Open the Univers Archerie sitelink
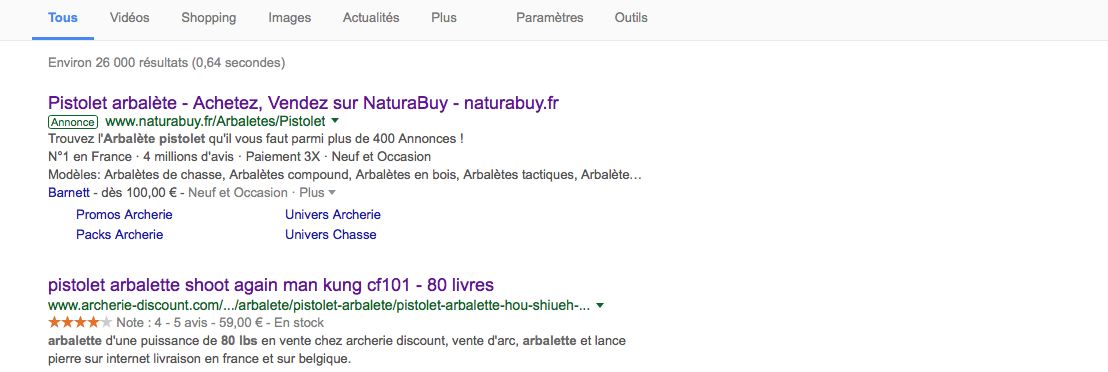 333,214
